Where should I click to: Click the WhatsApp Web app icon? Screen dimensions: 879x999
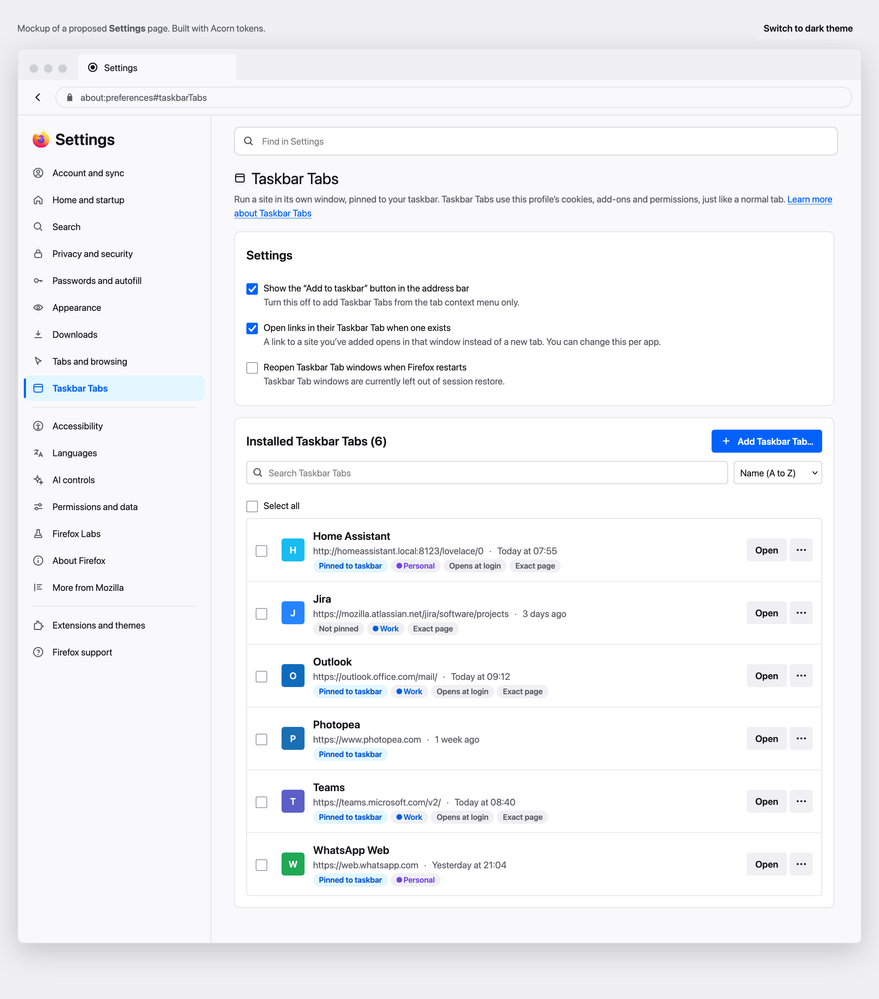pos(293,865)
